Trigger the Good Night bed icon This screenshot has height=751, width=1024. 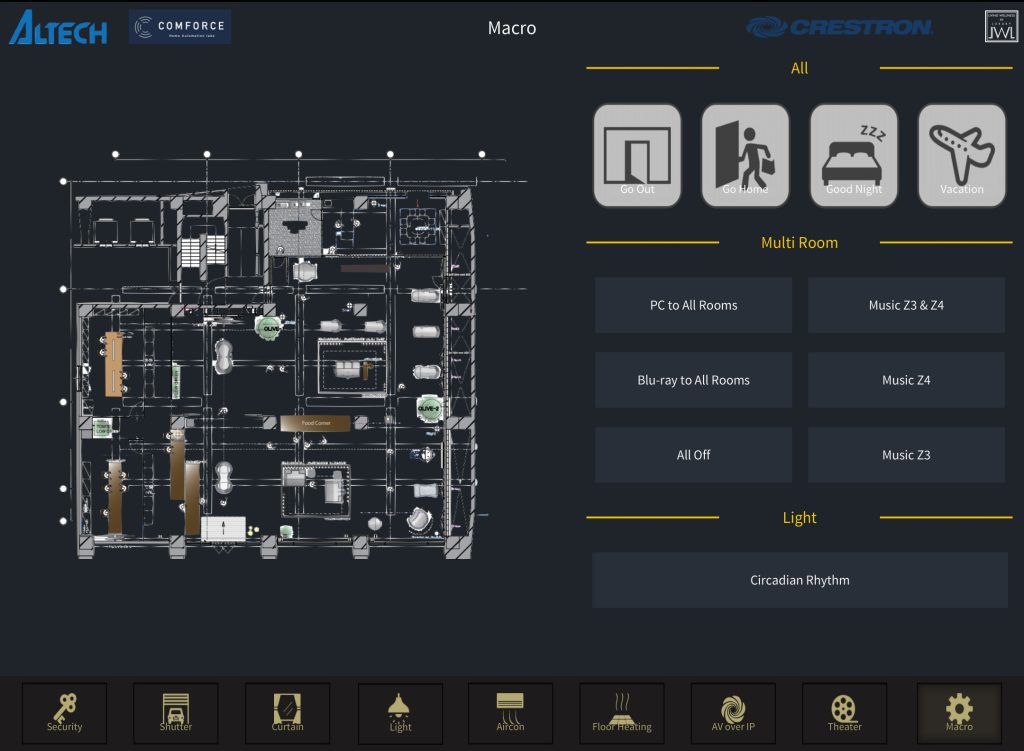pyautogui.click(x=854, y=156)
